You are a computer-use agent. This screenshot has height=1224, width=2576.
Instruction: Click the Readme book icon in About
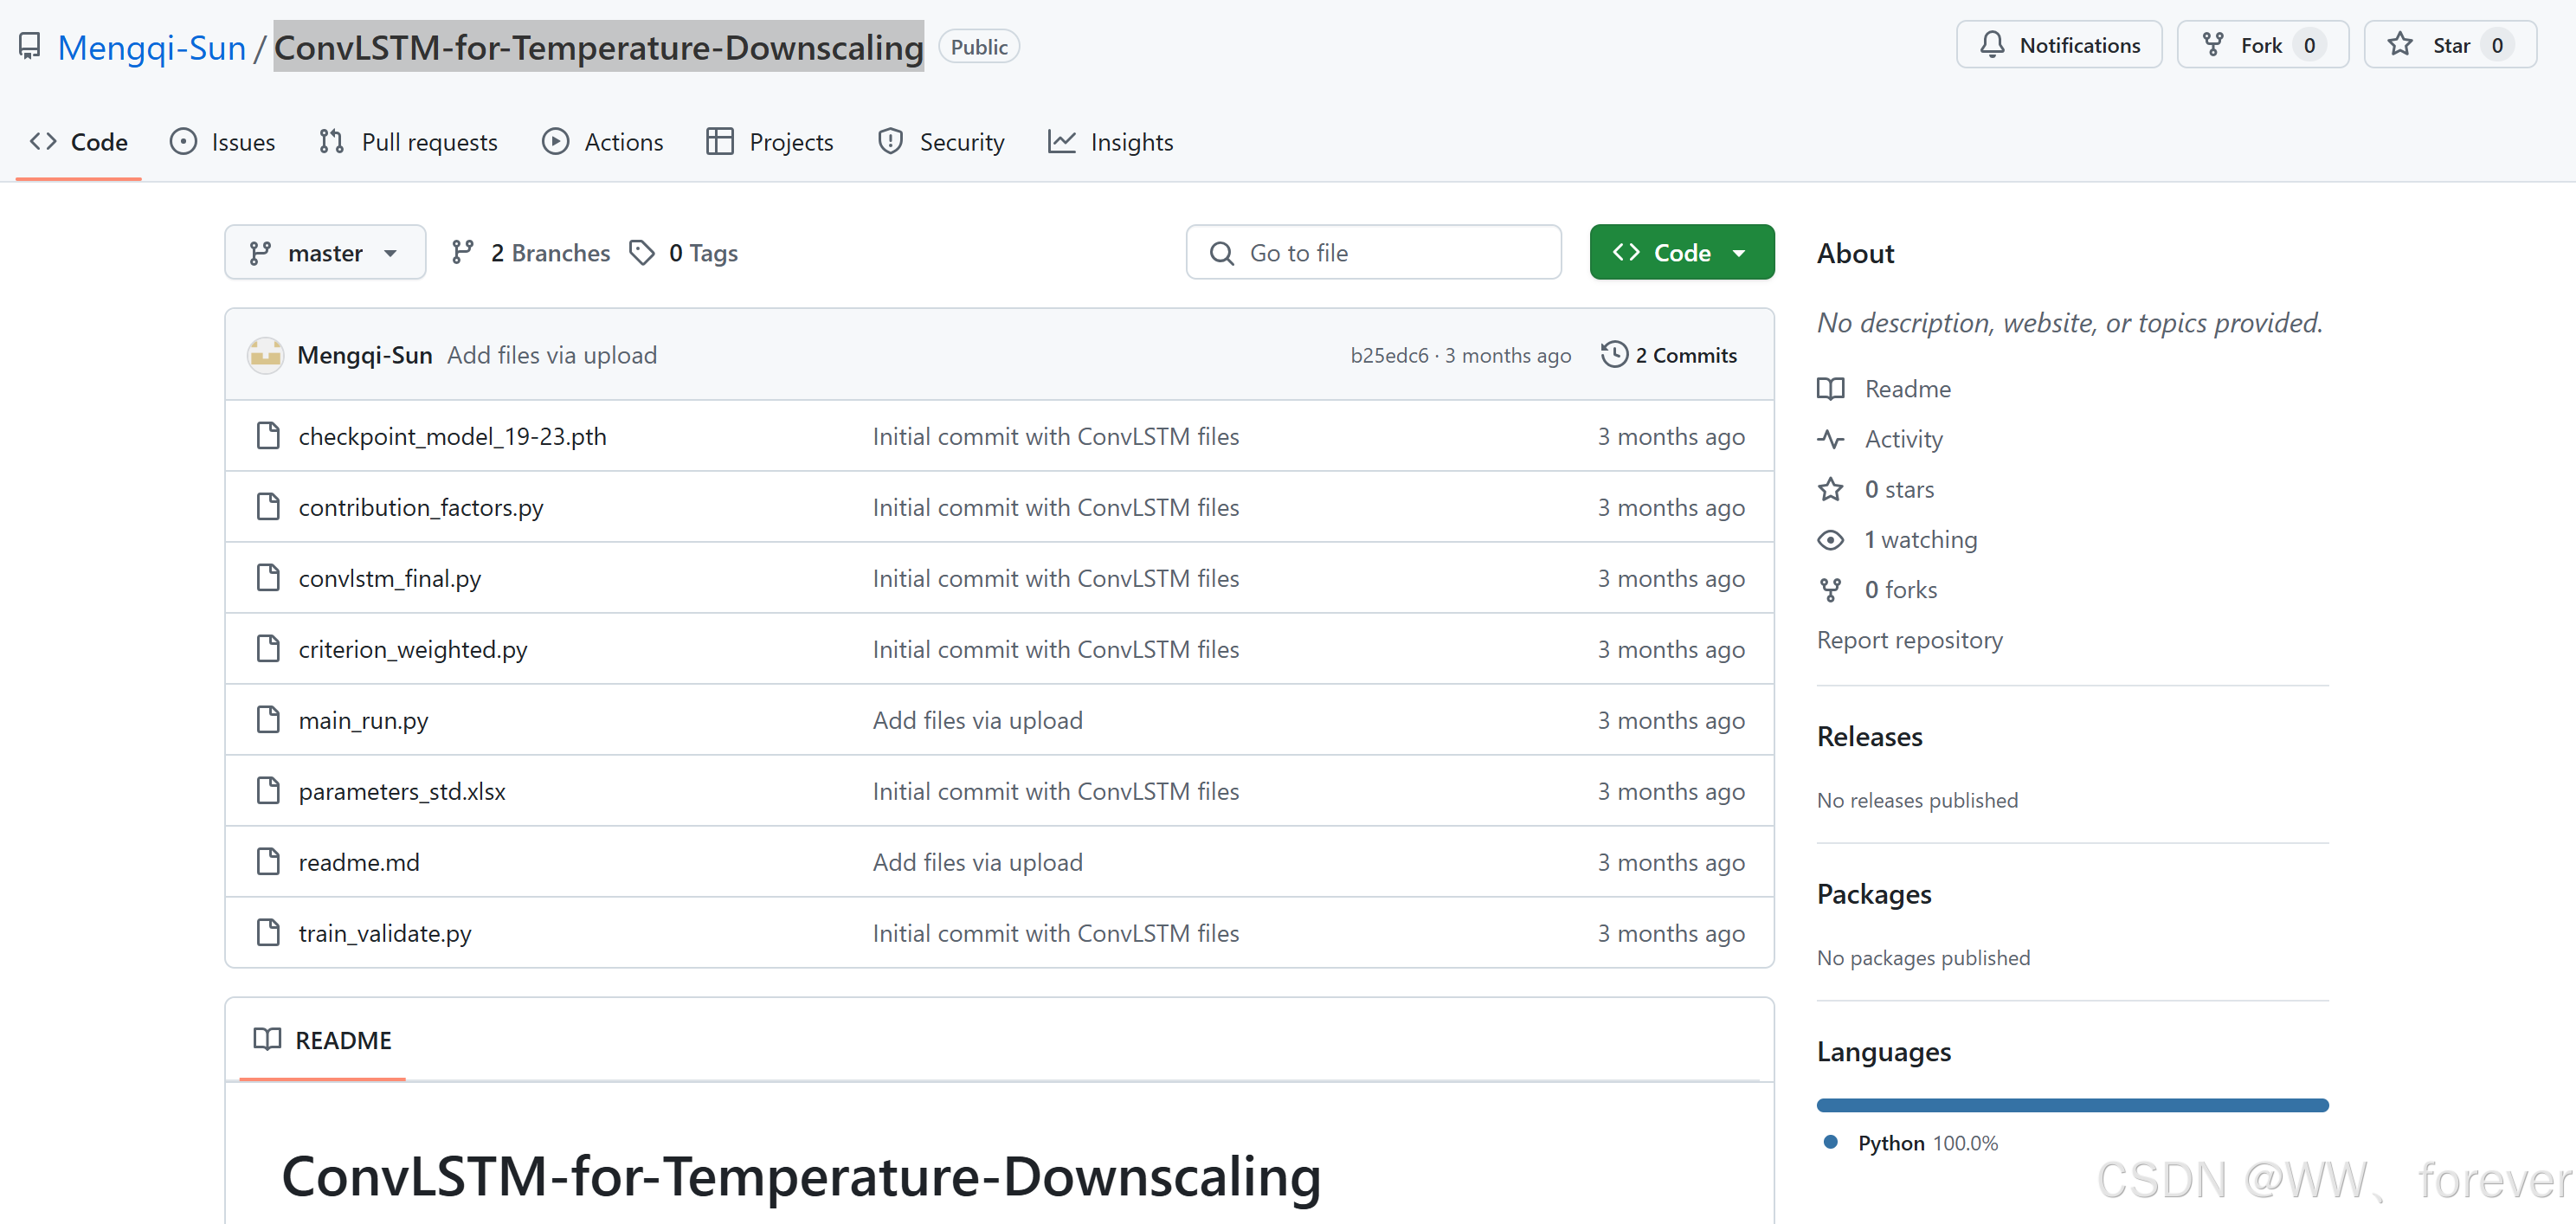tap(1830, 389)
